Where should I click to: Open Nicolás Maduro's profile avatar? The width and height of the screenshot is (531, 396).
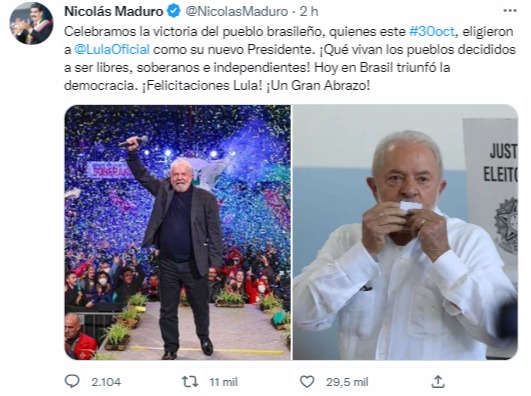(x=31, y=23)
